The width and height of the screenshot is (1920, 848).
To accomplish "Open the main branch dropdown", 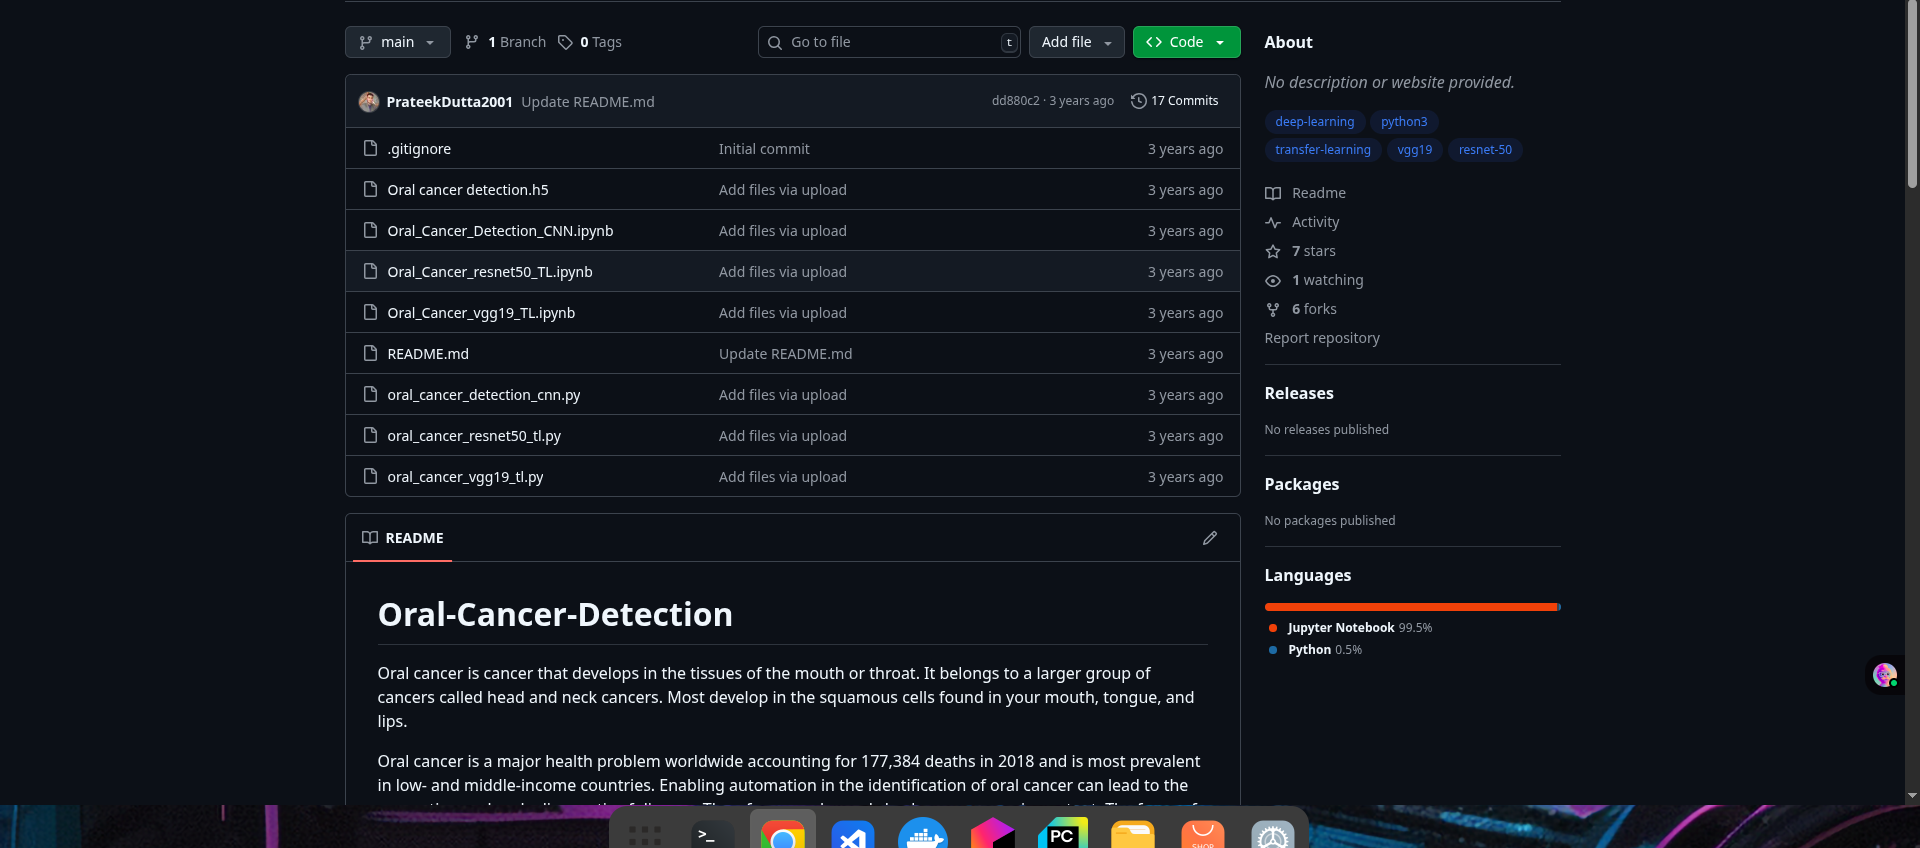I will (397, 42).
